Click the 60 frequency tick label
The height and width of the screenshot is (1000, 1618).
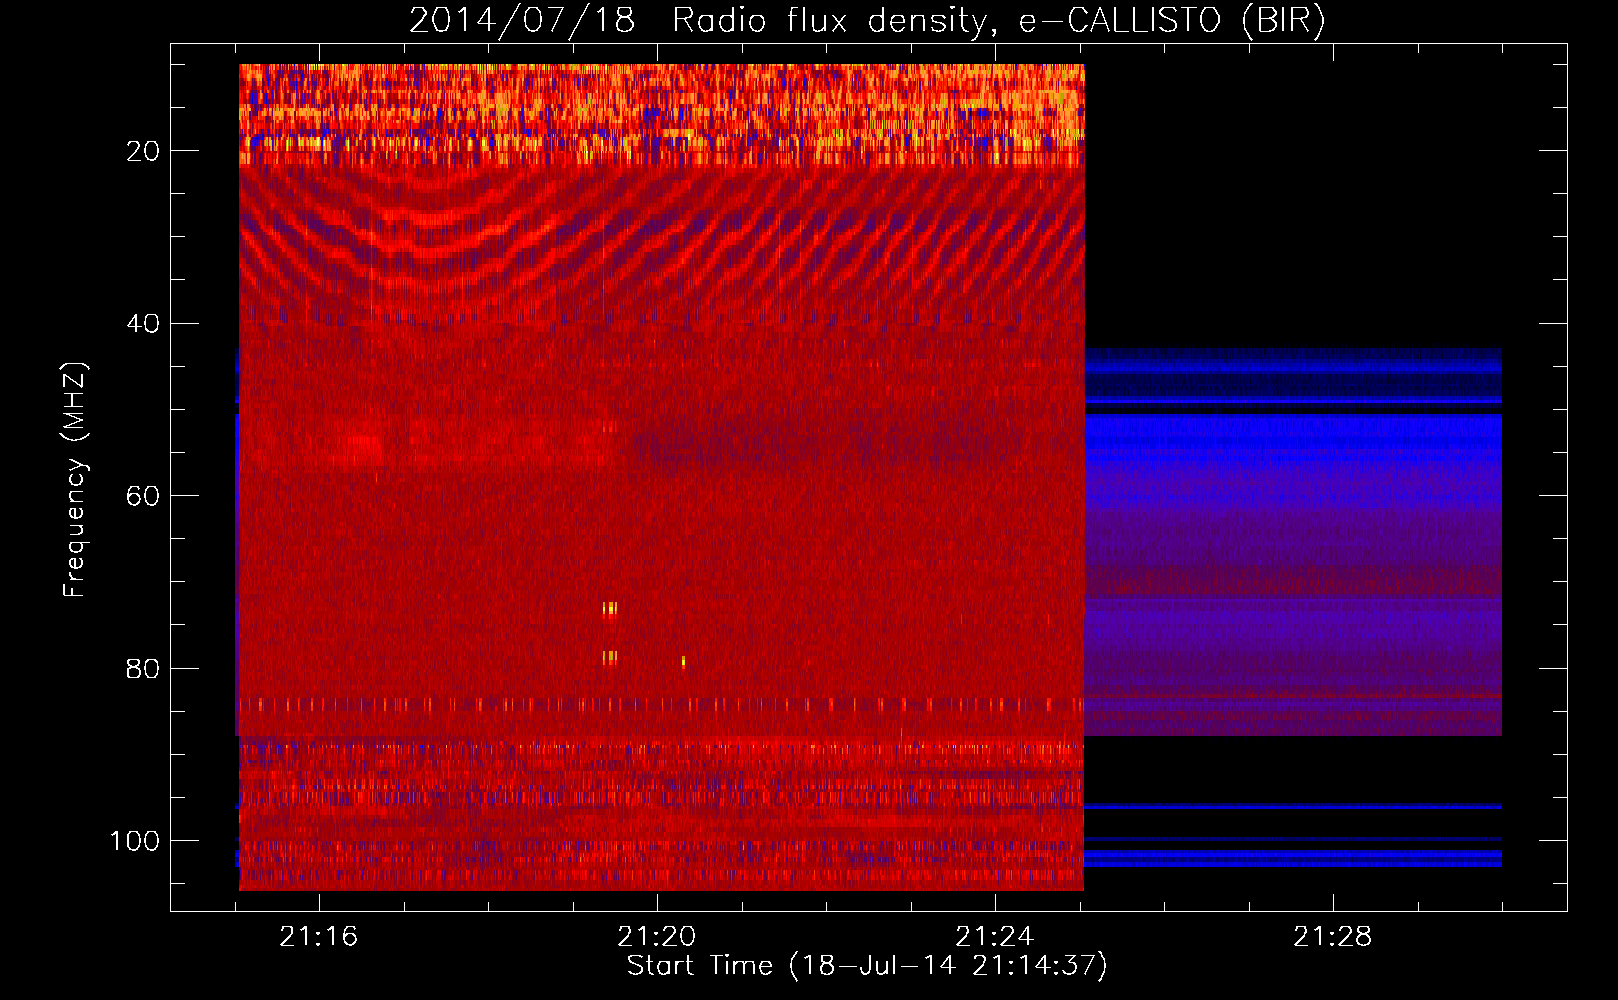click(143, 496)
